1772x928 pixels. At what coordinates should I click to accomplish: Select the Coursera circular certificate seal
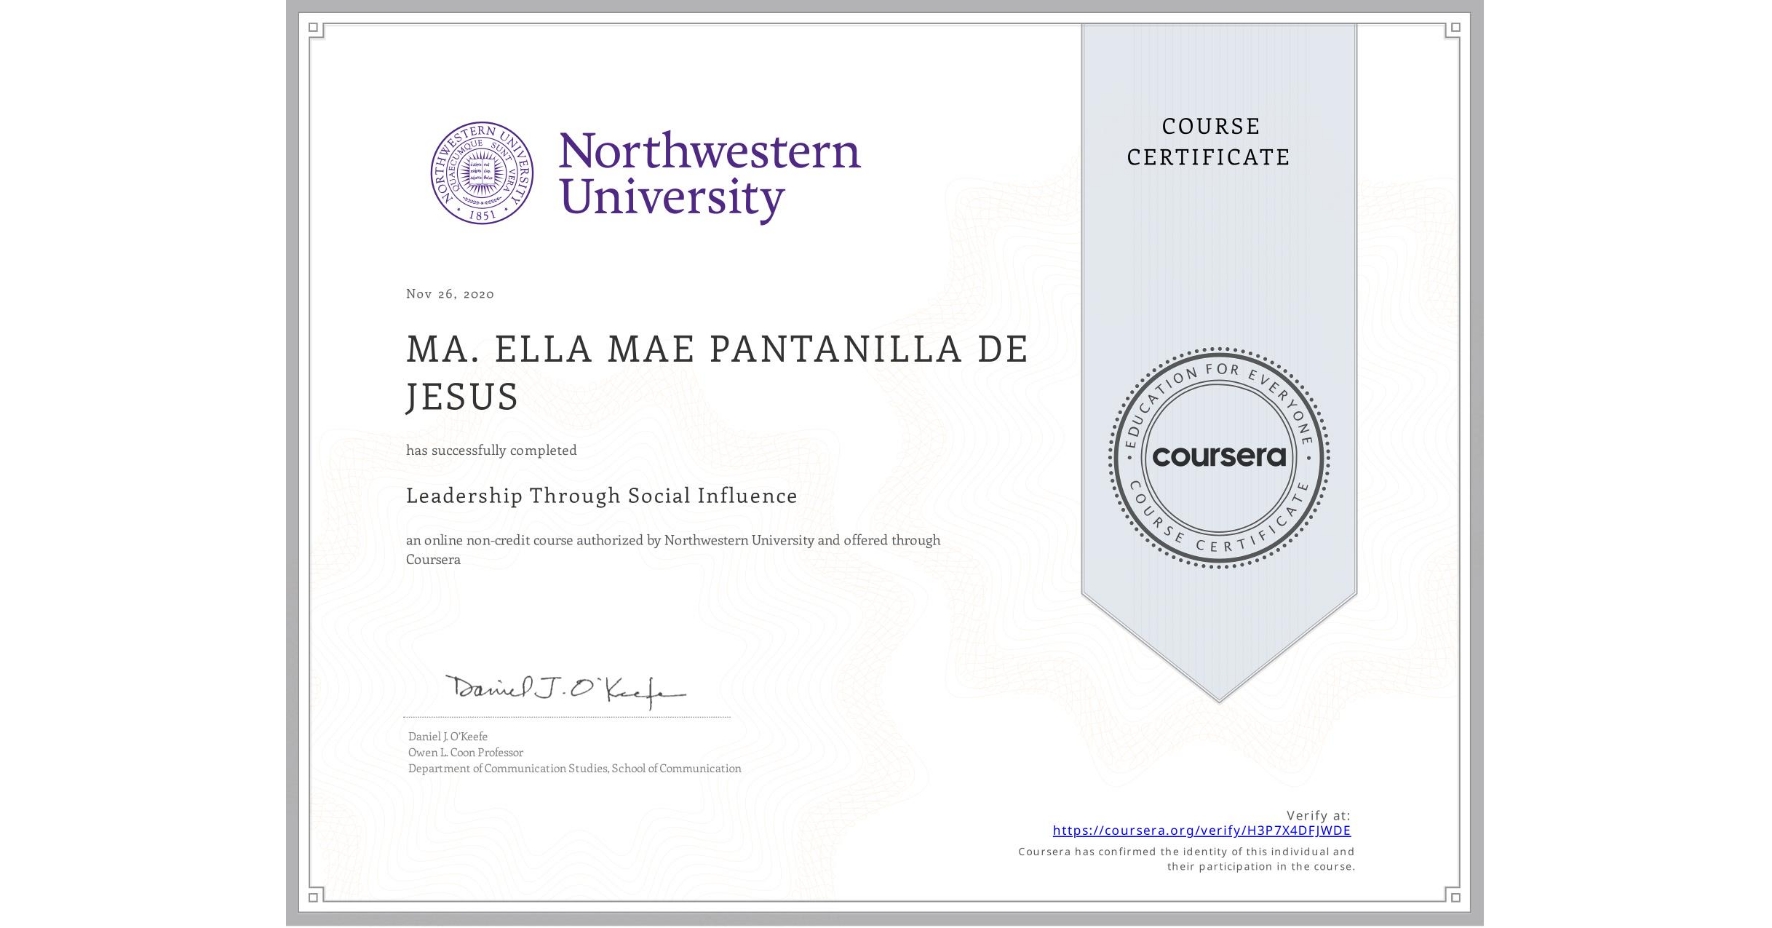[x=1218, y=458]
